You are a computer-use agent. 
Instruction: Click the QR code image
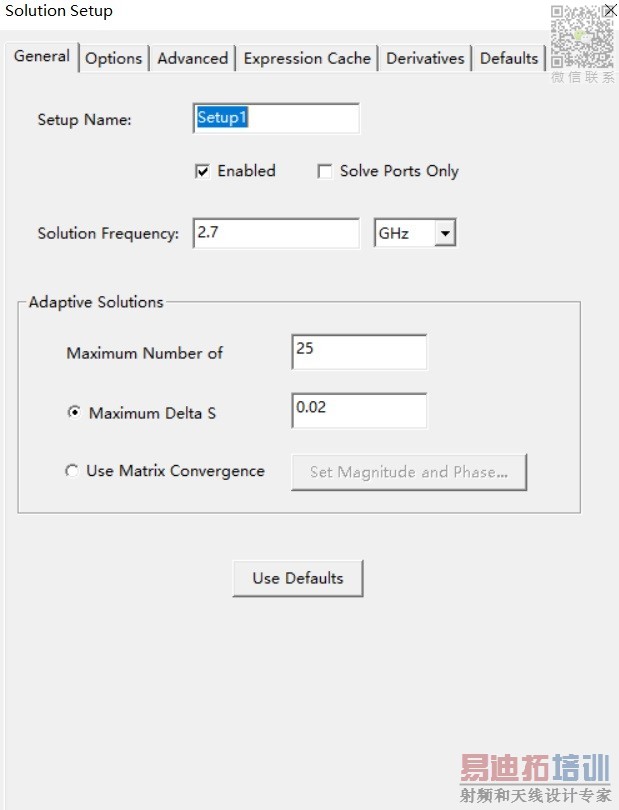tap(585, 35)
